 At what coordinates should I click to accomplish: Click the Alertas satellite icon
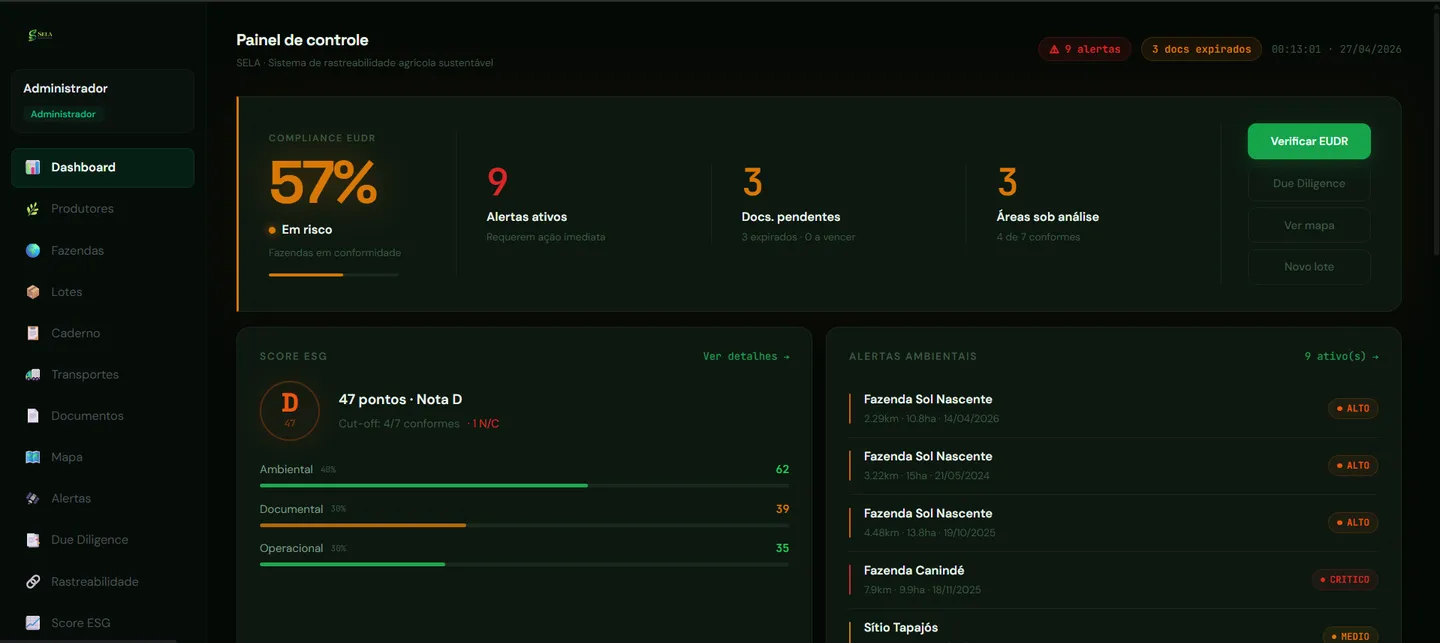pyautogui.click(x=33, y=498)
